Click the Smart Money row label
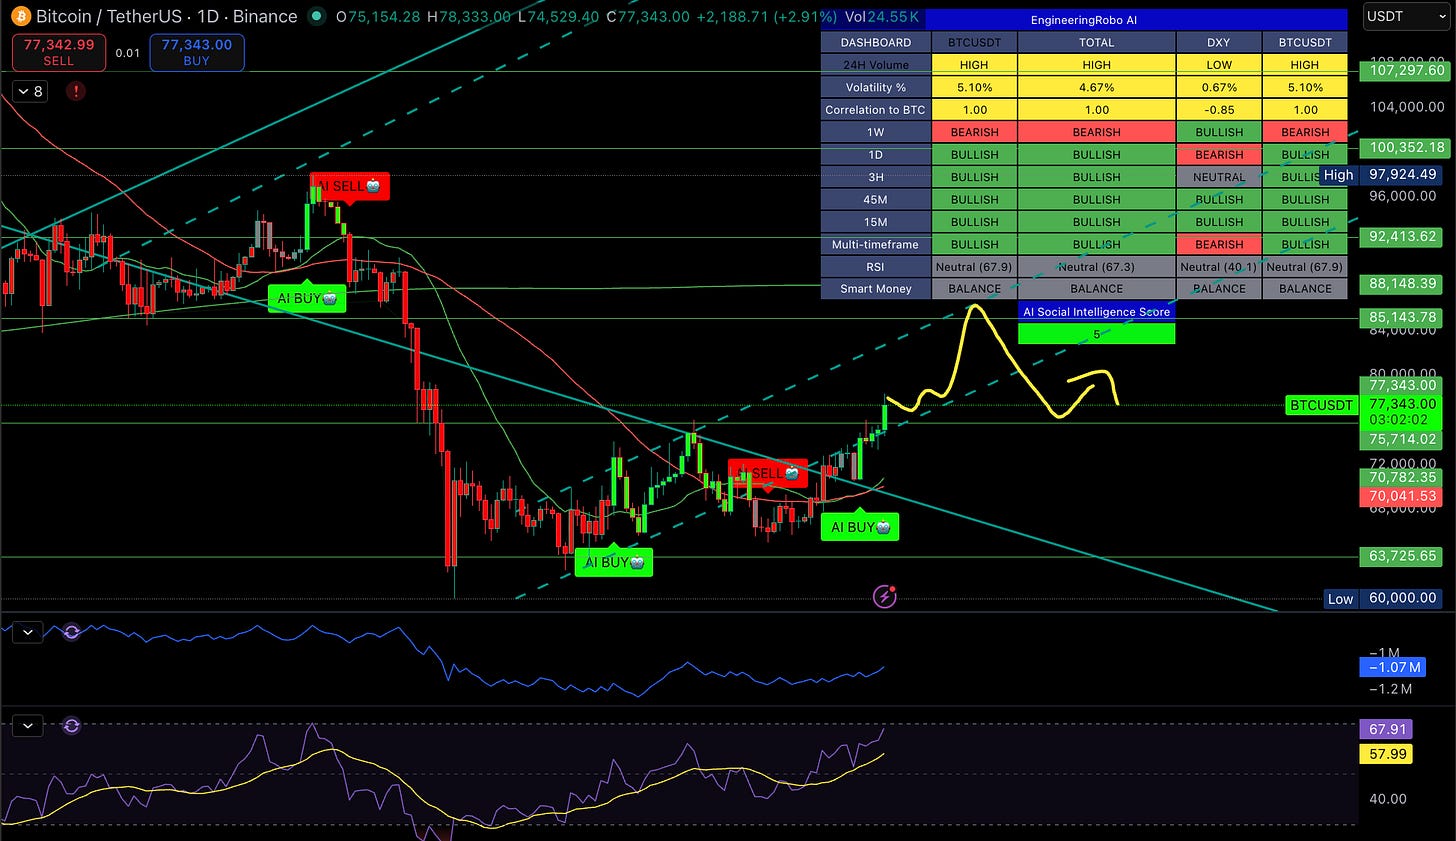 876,289
